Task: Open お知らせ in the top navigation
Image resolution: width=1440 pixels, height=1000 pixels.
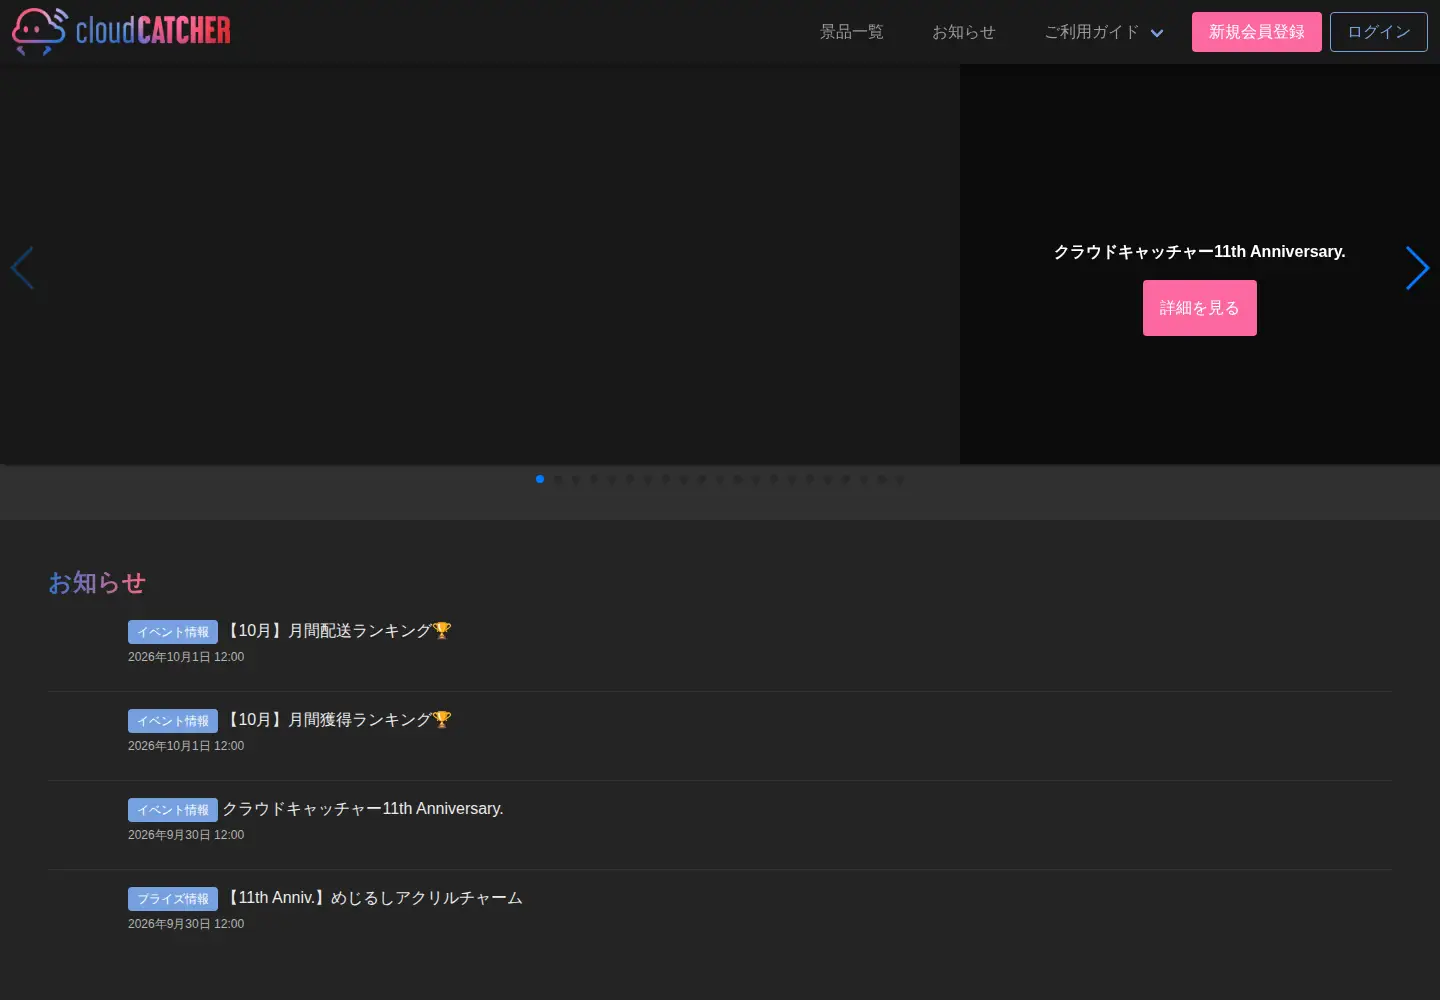Action: coord(964,32)
